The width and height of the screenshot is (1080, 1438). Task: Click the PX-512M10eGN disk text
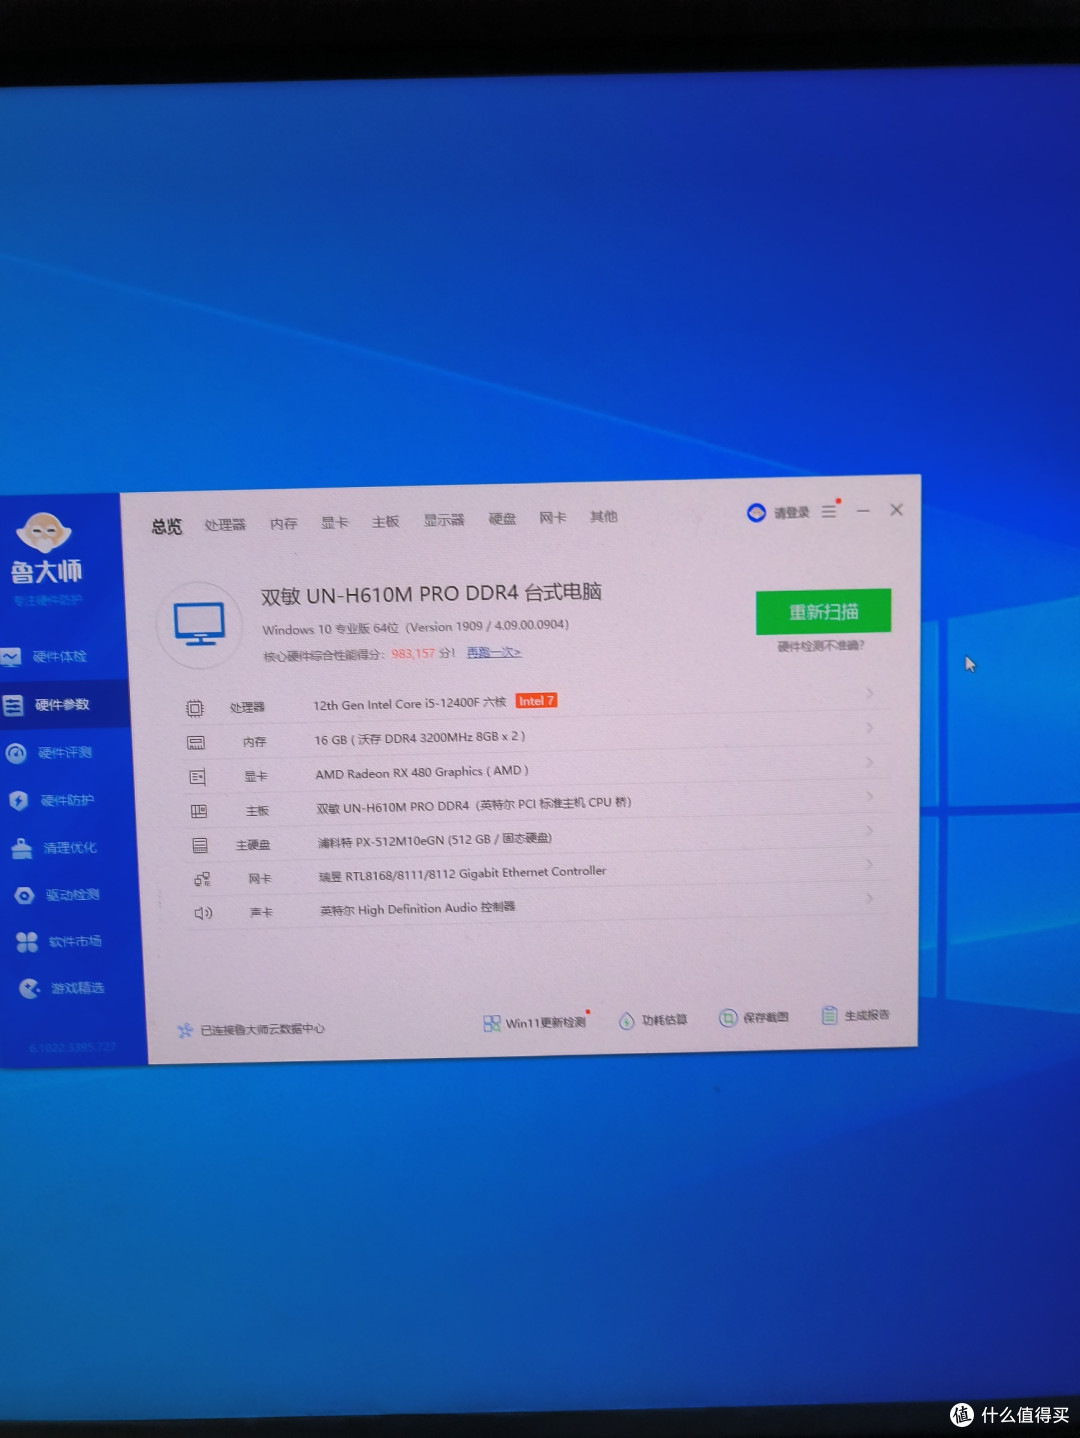pyautogui.click(x=435, y=841)
